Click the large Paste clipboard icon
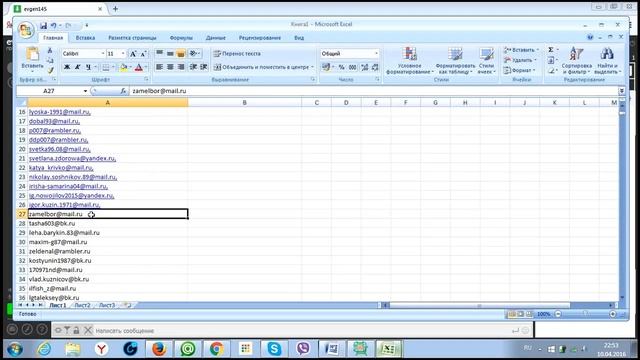Image resolution: width=640 pixels, height=360 pixels. (32, 53)
